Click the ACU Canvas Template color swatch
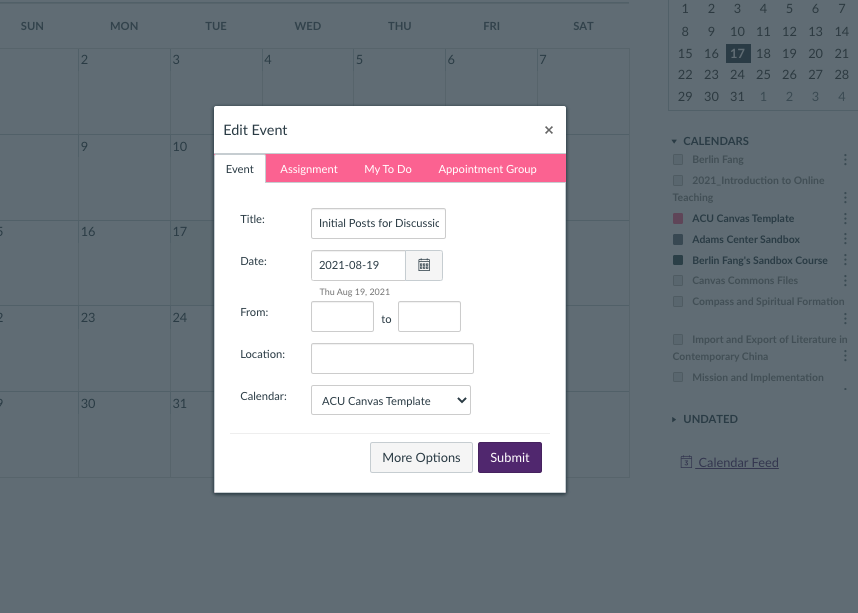 (678, 219)
